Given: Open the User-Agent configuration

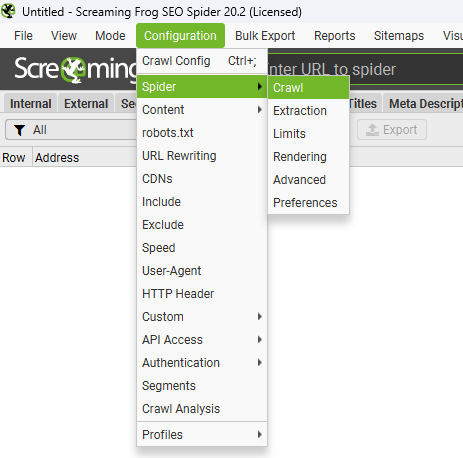Looking at the screenshot, I should [202, 271].
